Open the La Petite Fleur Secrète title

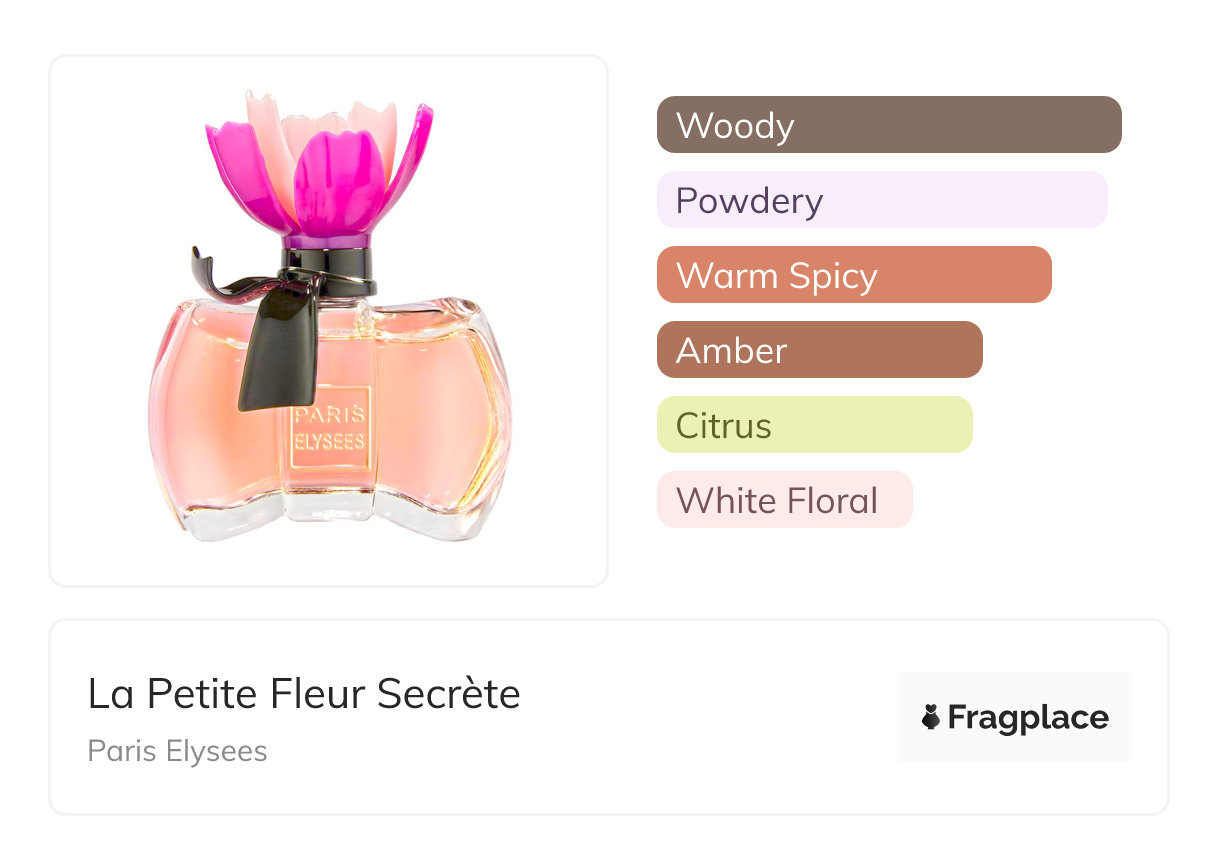pyautogui.click(x=304, y=694)
